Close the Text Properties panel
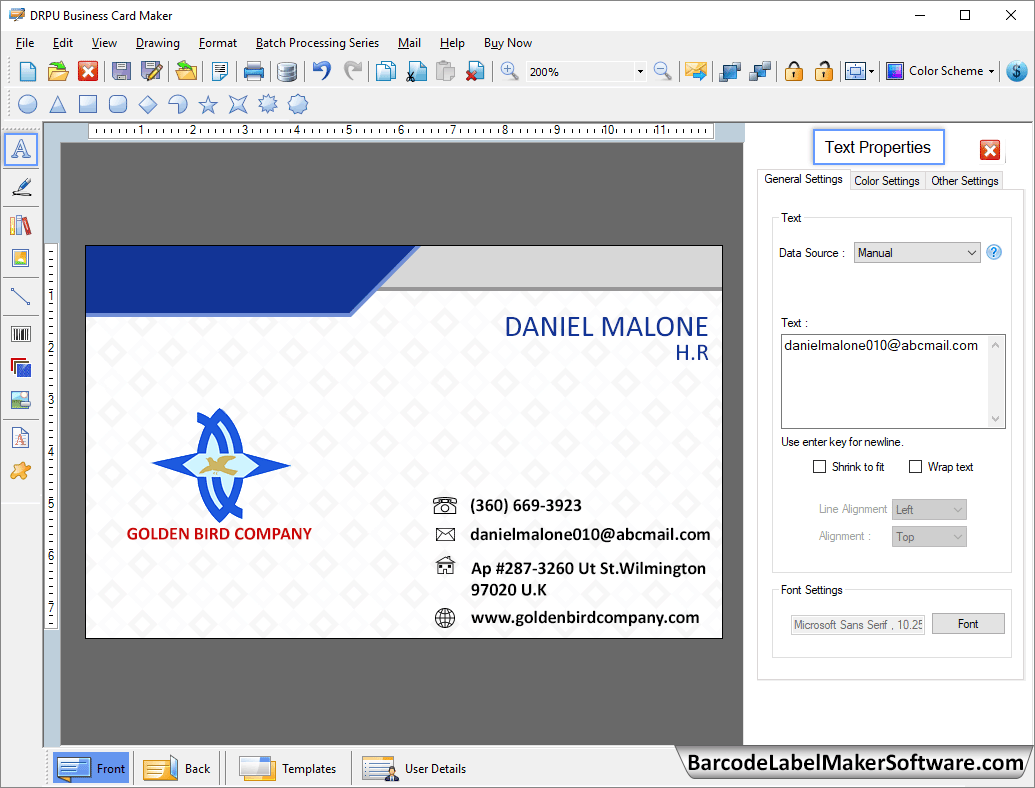This screenshot has height=788, width=1035. (990, 150)
